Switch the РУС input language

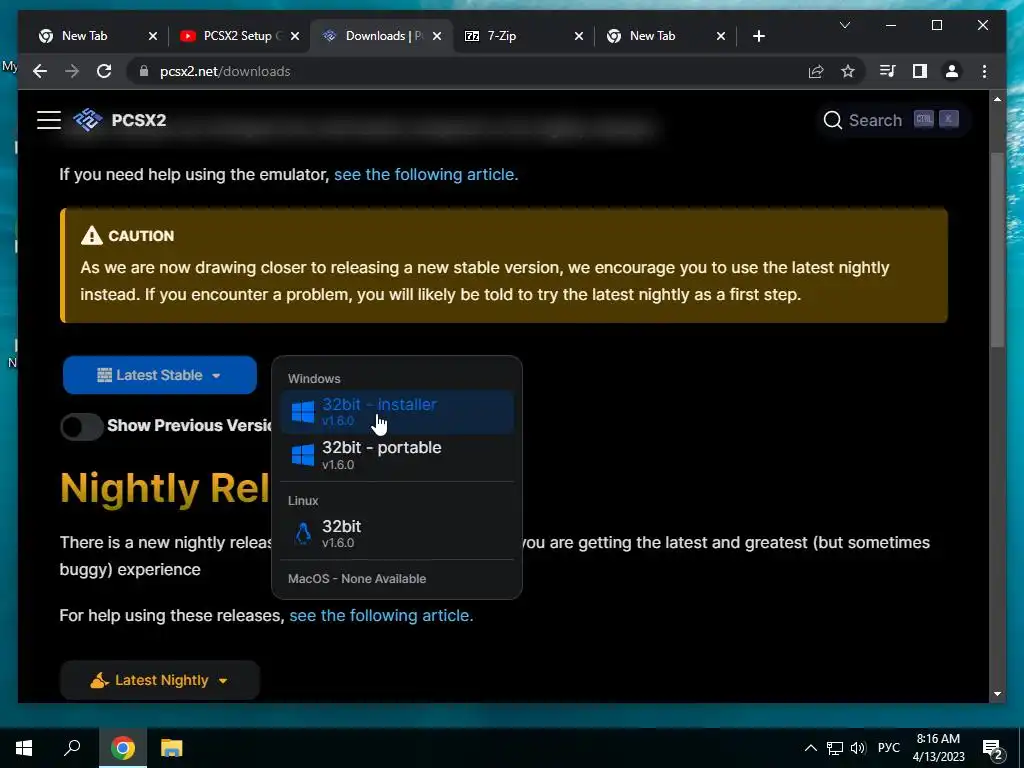click(x=889, y=748)
